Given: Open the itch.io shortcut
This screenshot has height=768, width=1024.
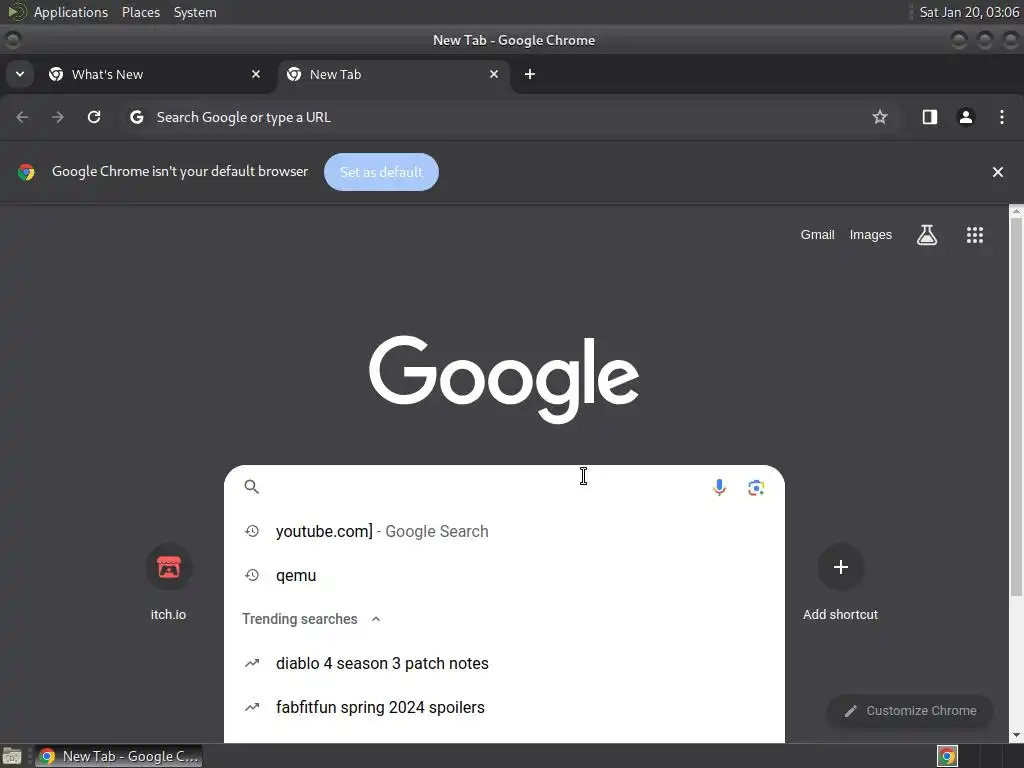Looking at the screenshot, I should click(168, 581).
